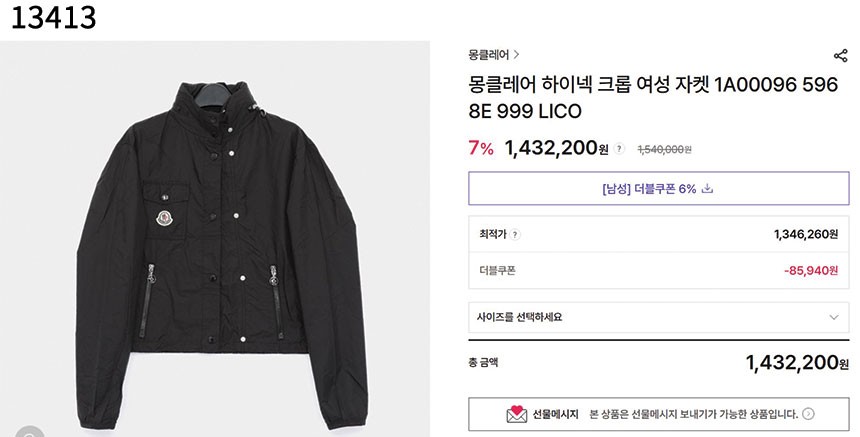860x437 pixels.
Task: Click the size dropdown chevron arrow
Action: point(834,317)
